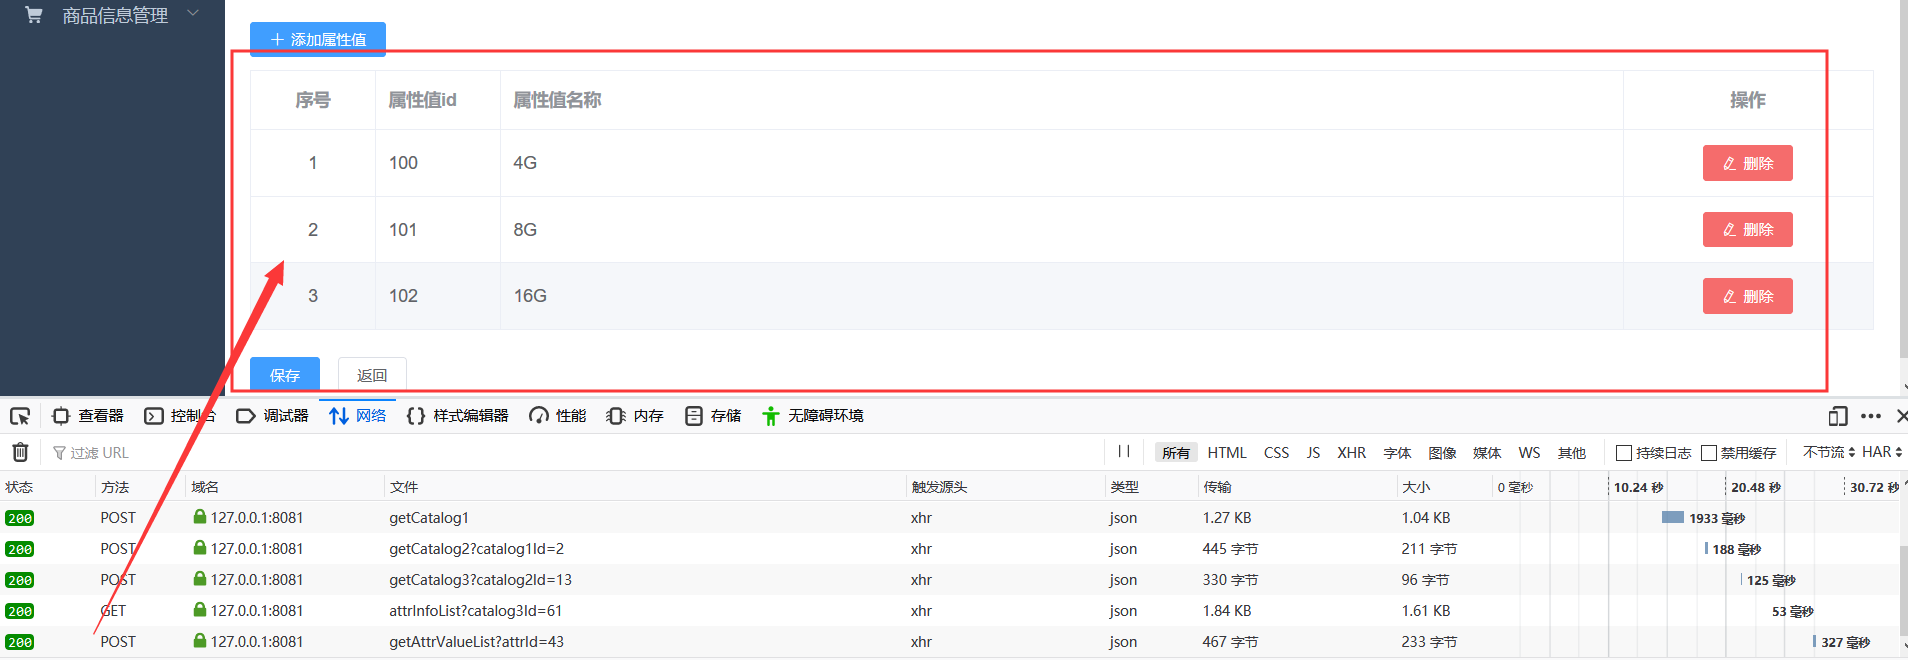1908x660 pixels.
Task: Filter requests by WS
Action: pos(1529,453)
